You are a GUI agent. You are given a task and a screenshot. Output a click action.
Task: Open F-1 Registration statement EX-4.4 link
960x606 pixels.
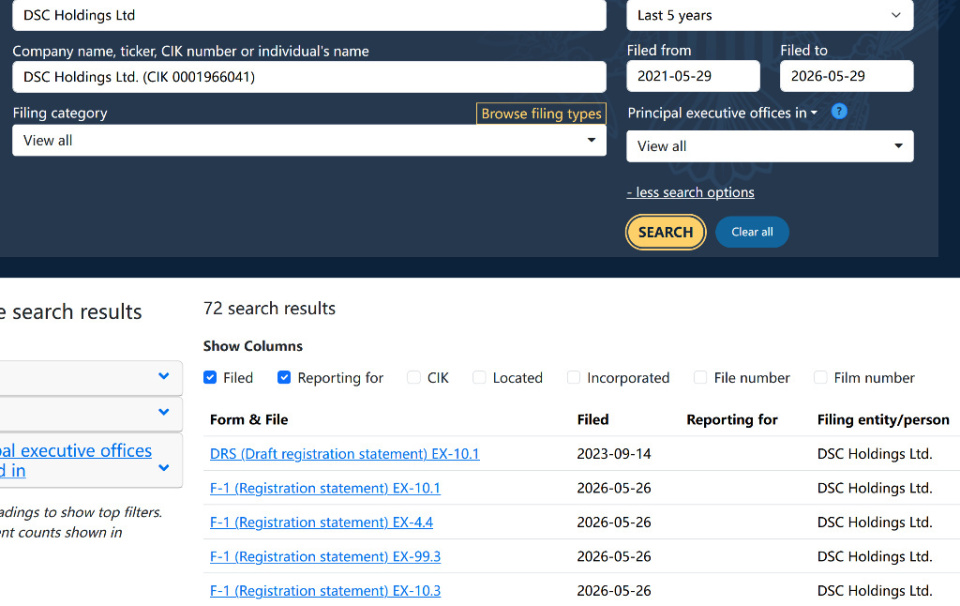tap(321, 522)
